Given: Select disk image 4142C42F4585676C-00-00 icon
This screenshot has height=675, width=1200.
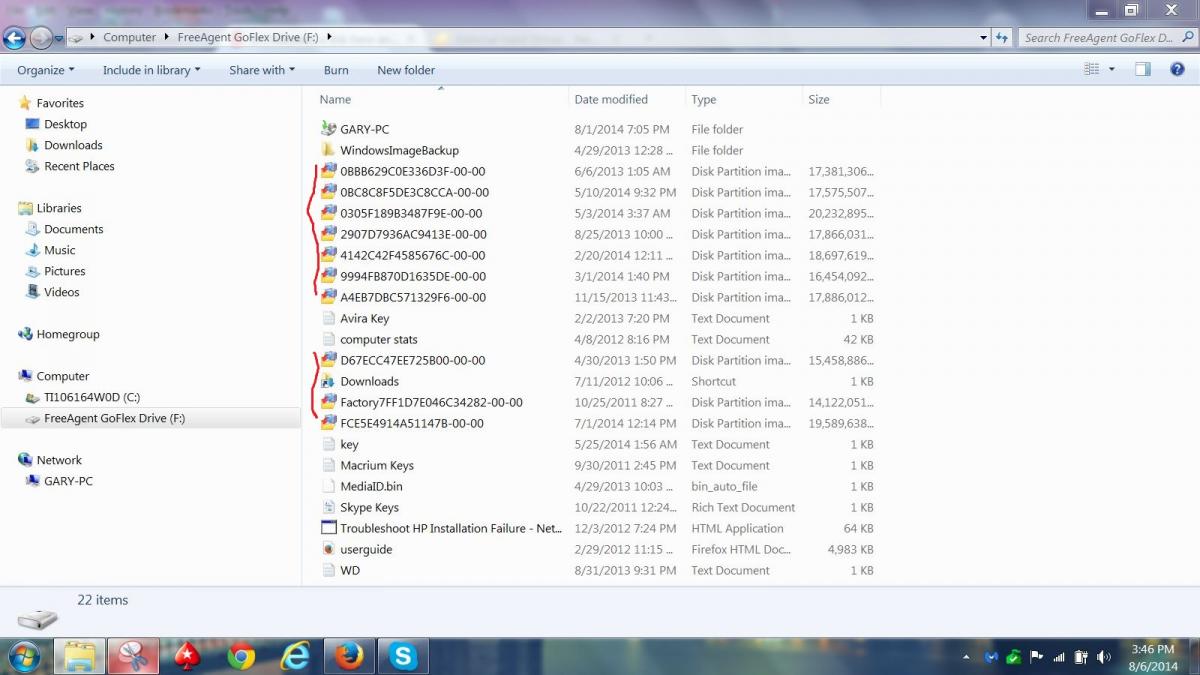Looking at the screenshot, I should pos(329,255).
